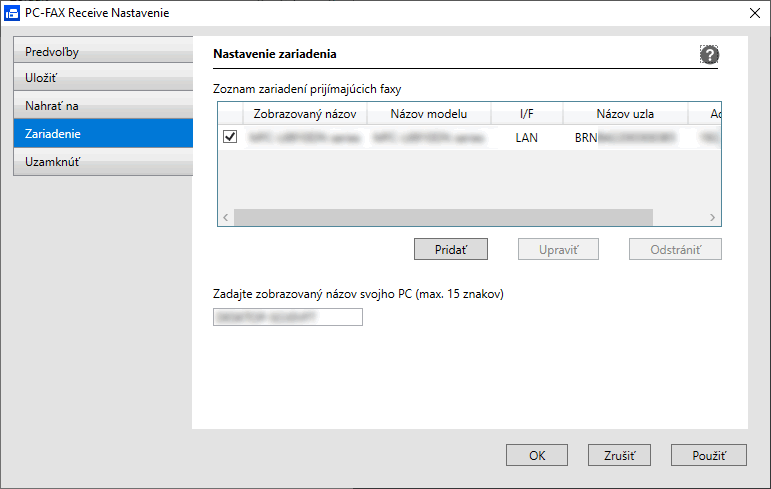Click the right scroll arrow of device list

[712, 217]
